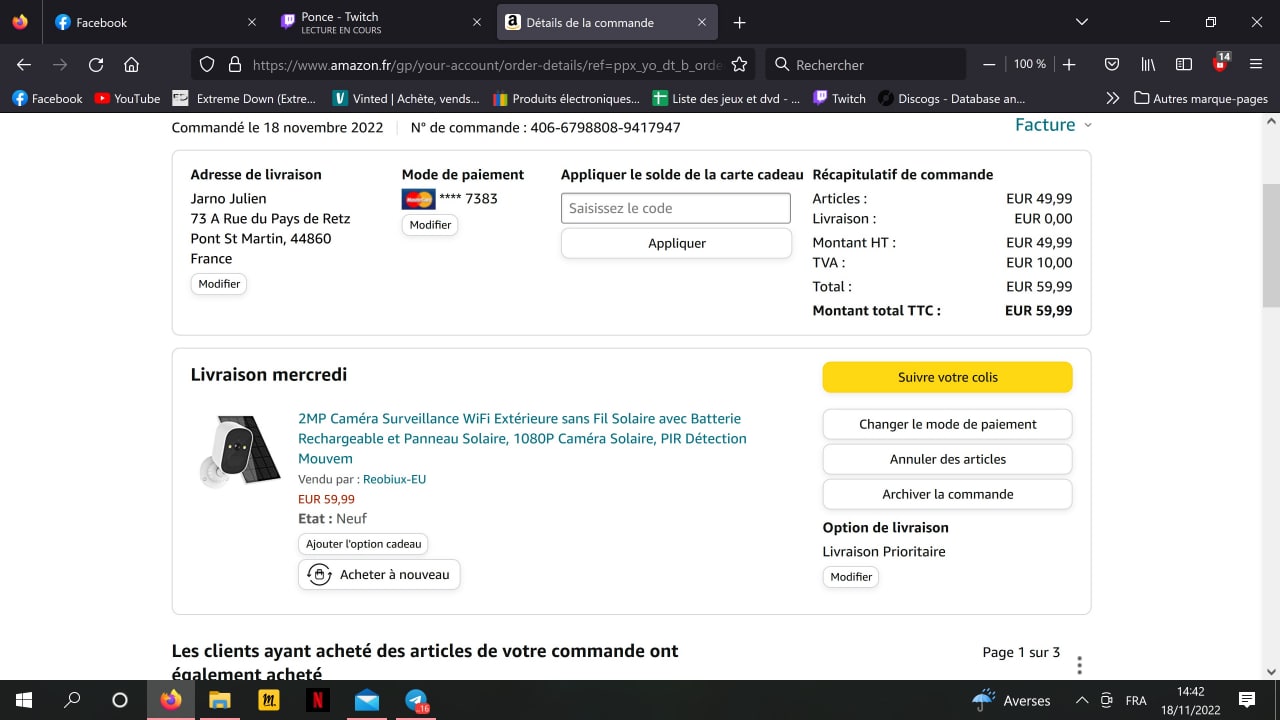Open Telegram from the taskbar
The height and width of the screenshot is (720, 1280).
[416, 700]
